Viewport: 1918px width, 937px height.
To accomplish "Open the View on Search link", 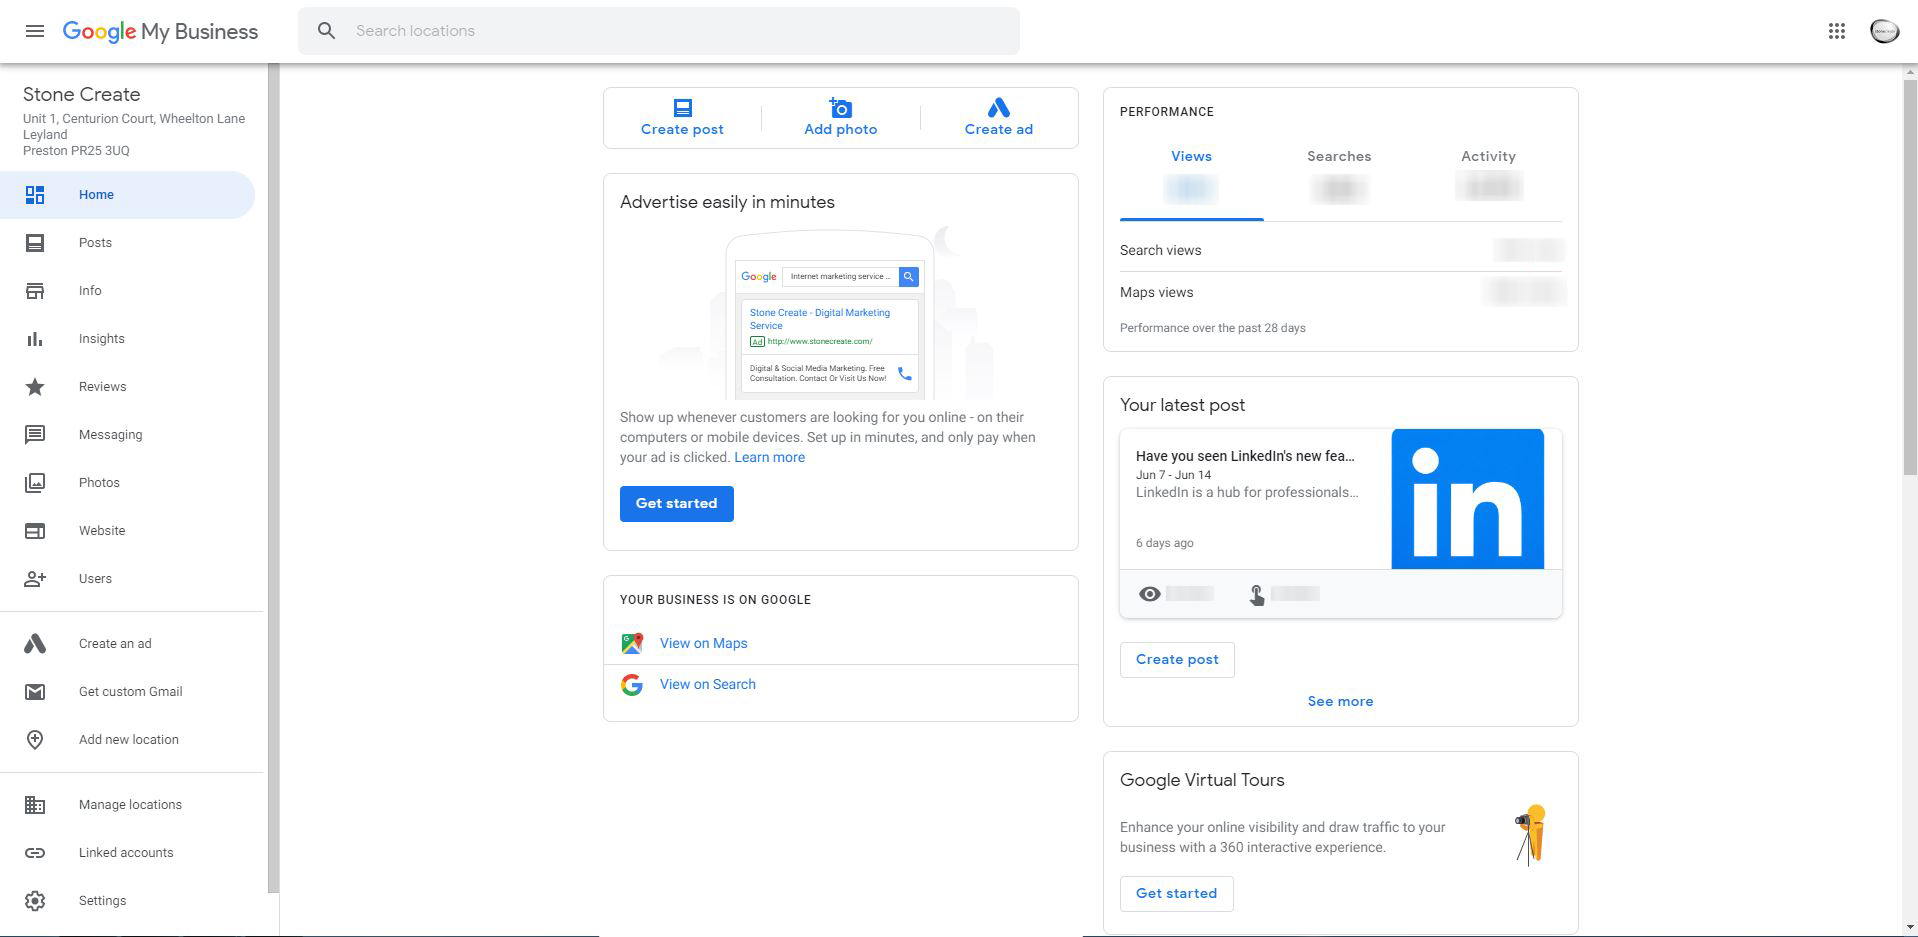I will click(x=708, y=685).
